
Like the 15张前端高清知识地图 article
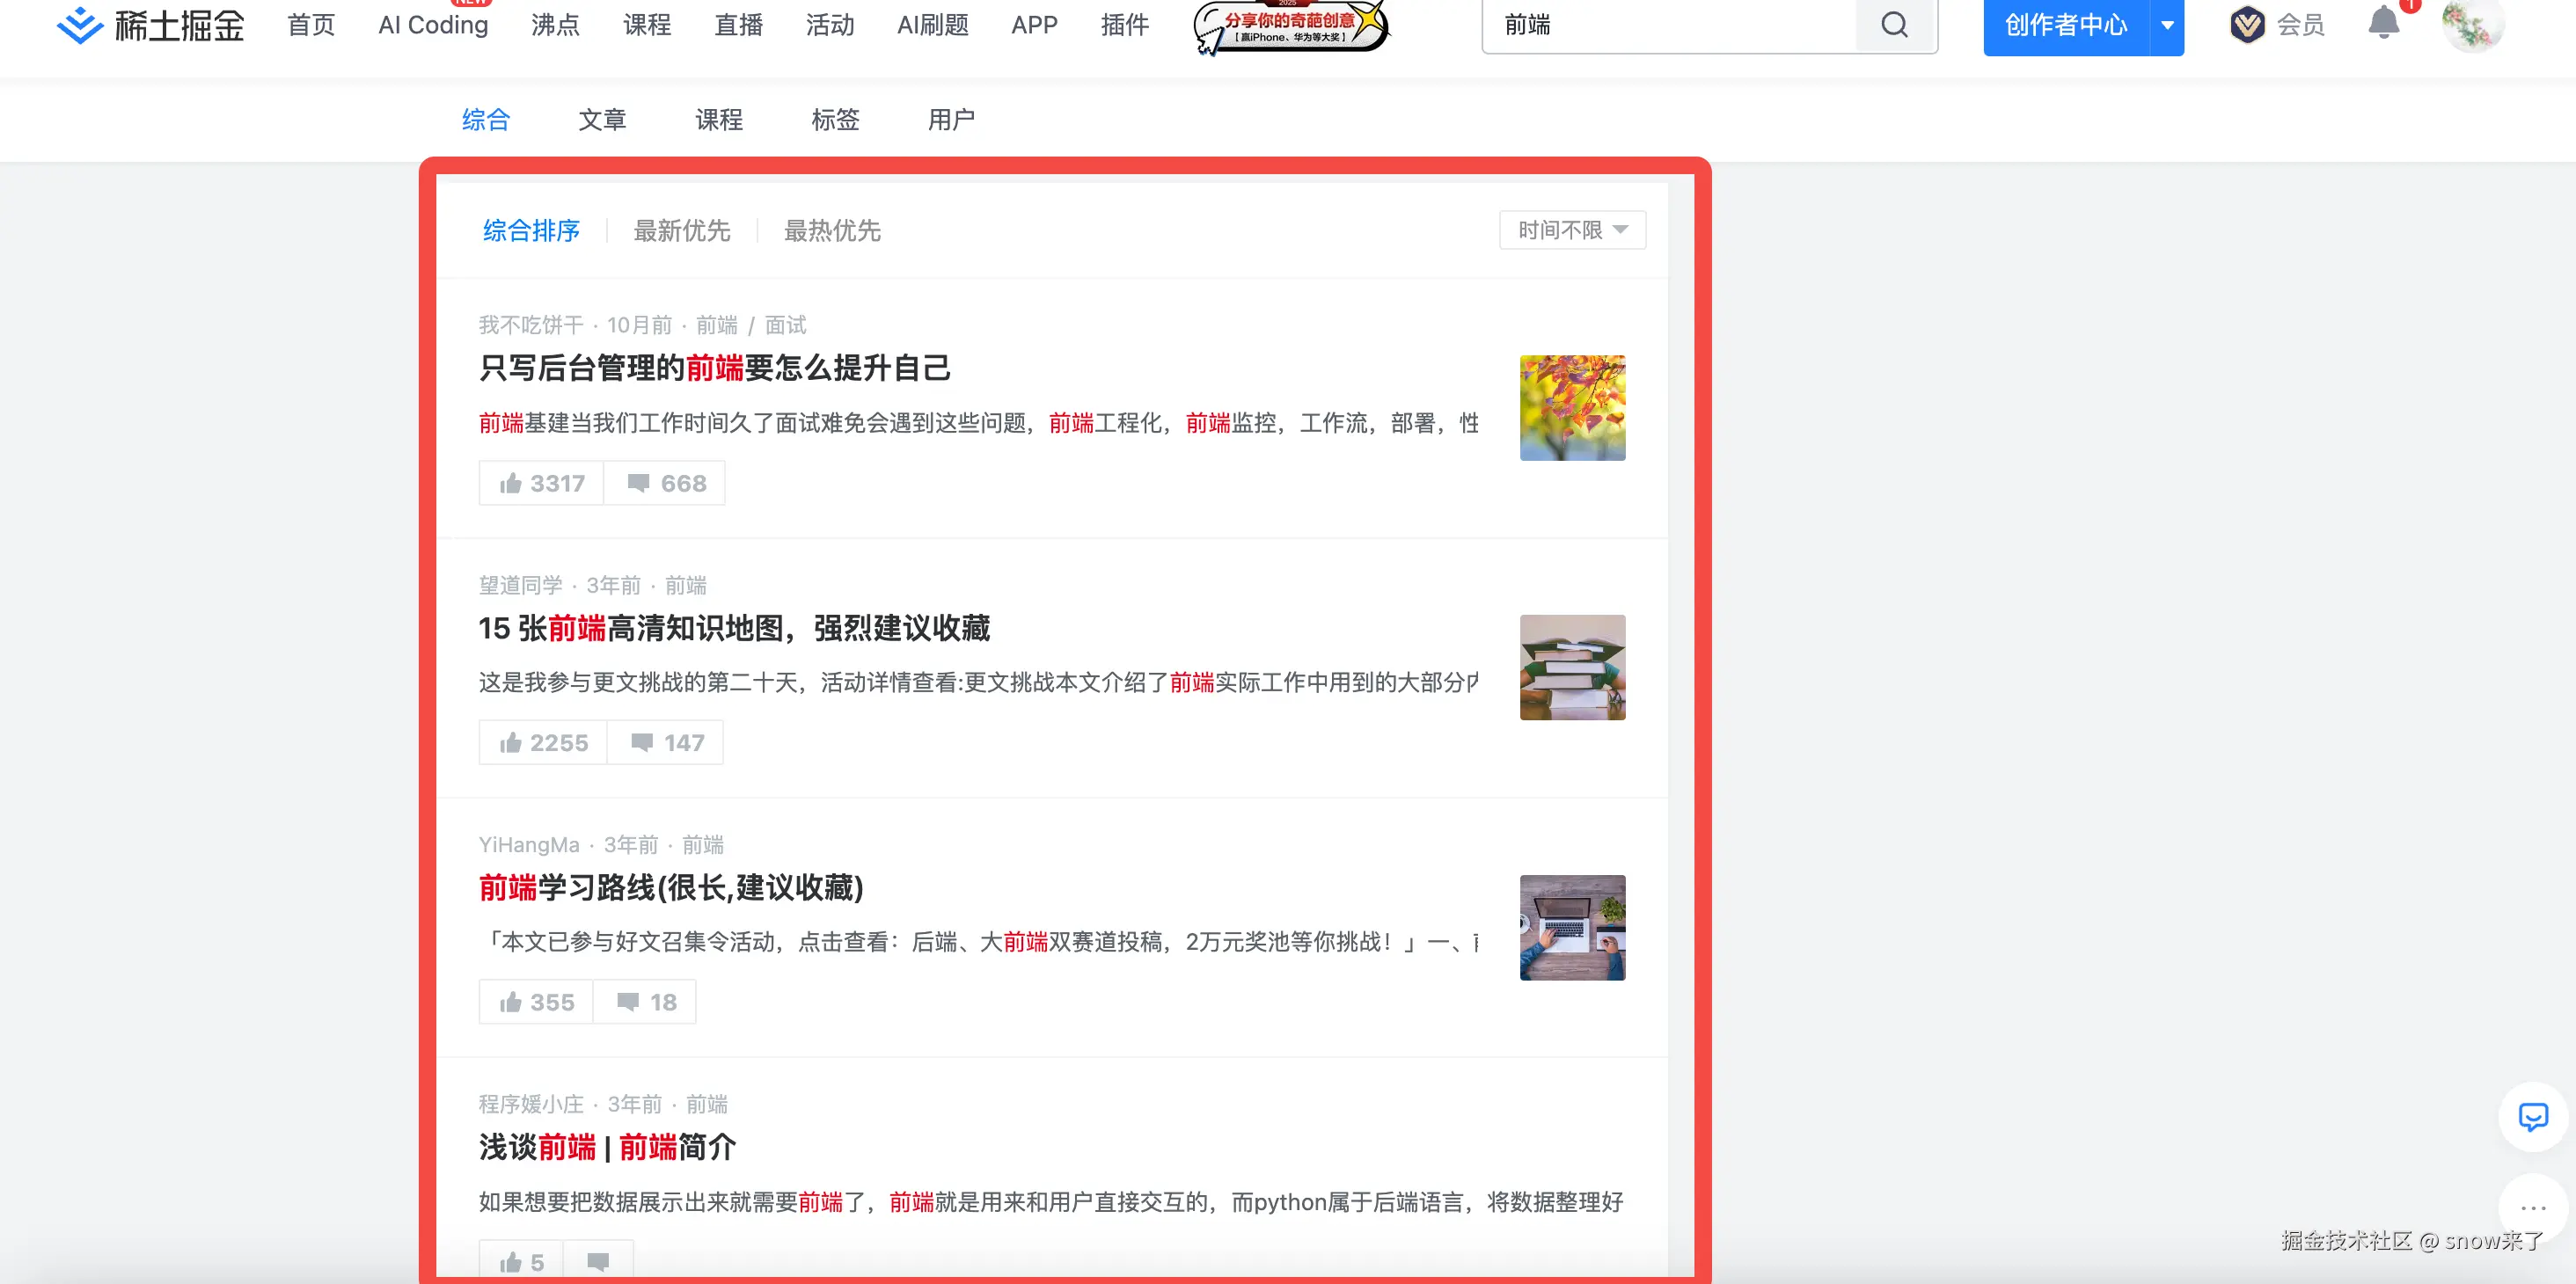click(543, 742)
